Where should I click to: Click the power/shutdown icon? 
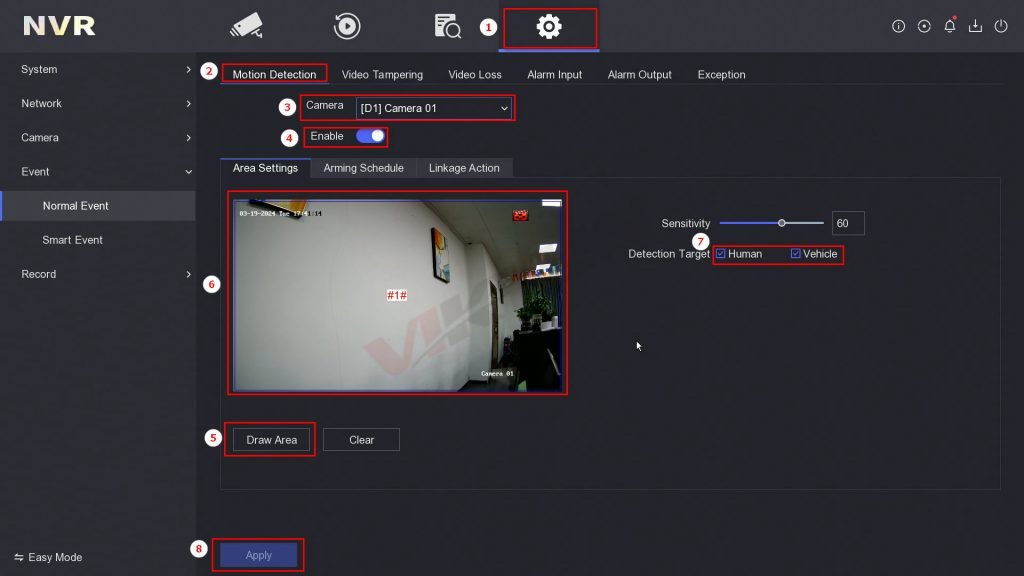1001,26
